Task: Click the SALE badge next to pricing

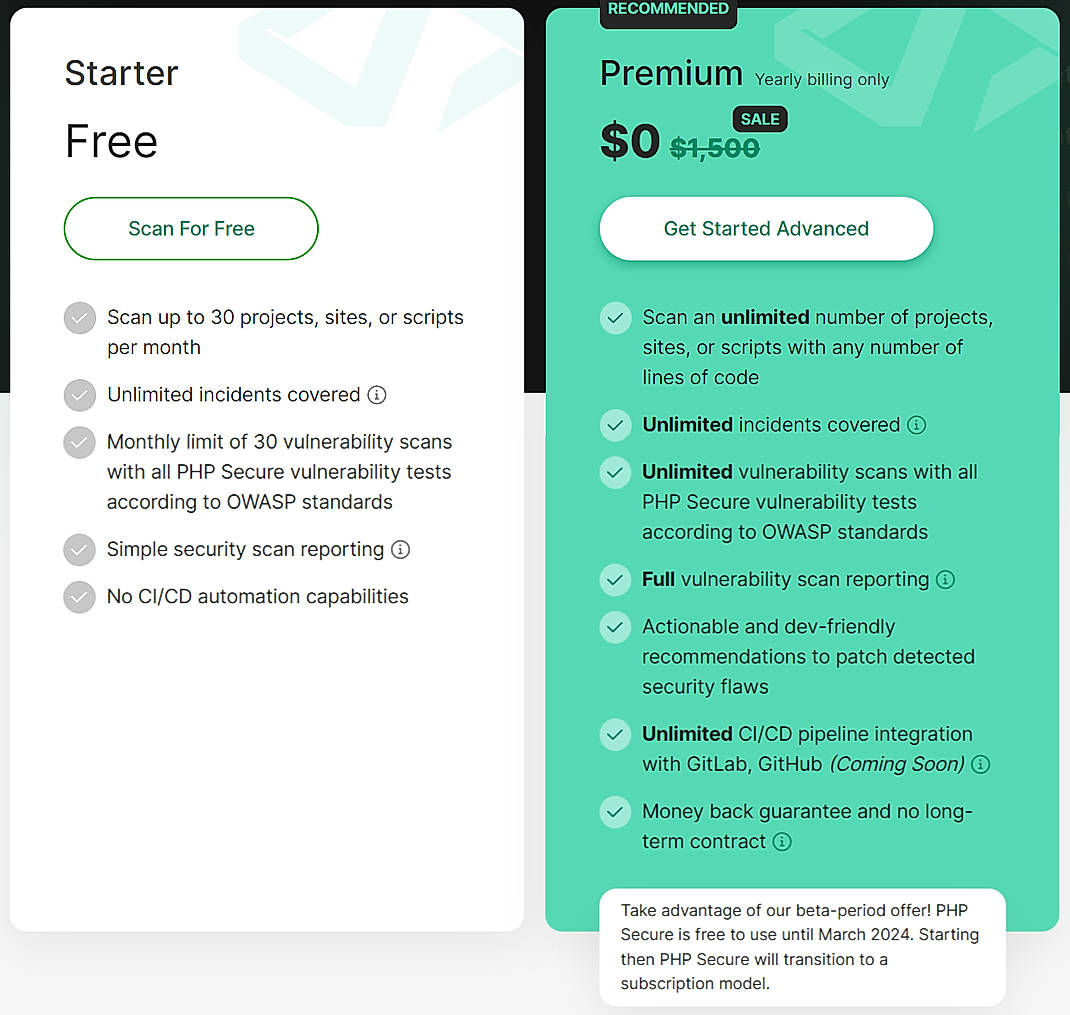Action: (760, 119)
